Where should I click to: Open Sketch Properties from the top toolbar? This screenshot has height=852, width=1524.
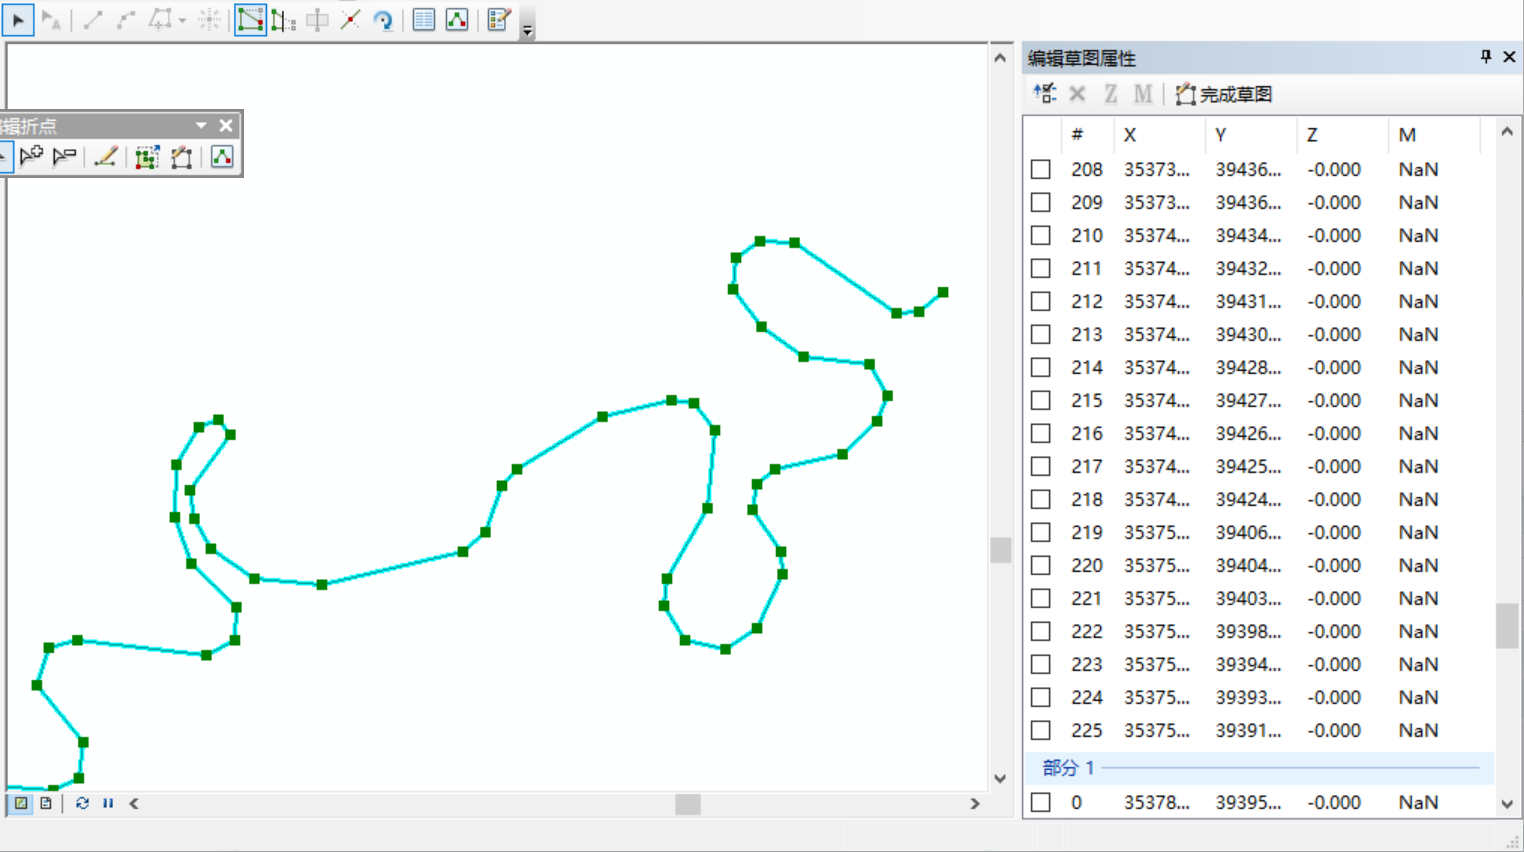tap(457, 20)
